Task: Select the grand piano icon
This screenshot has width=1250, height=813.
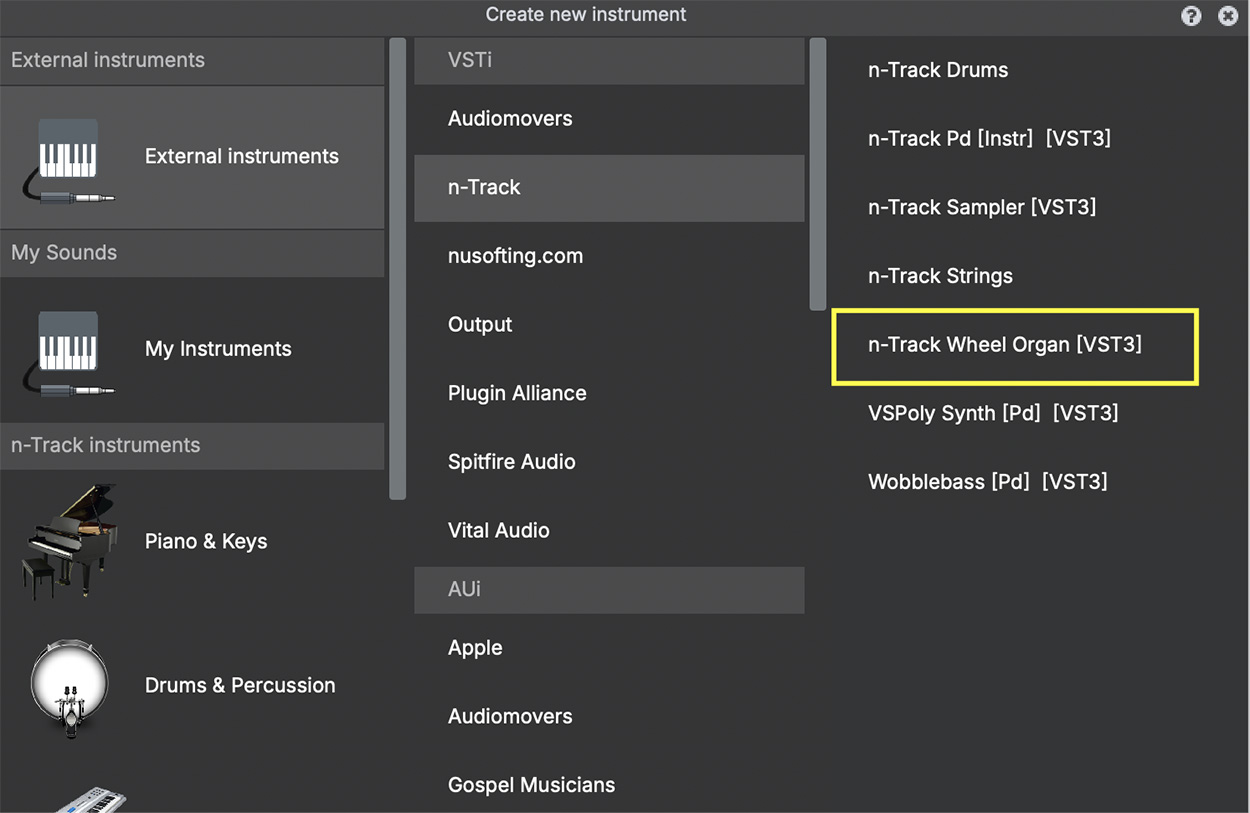Action: (x=68, y=542)
